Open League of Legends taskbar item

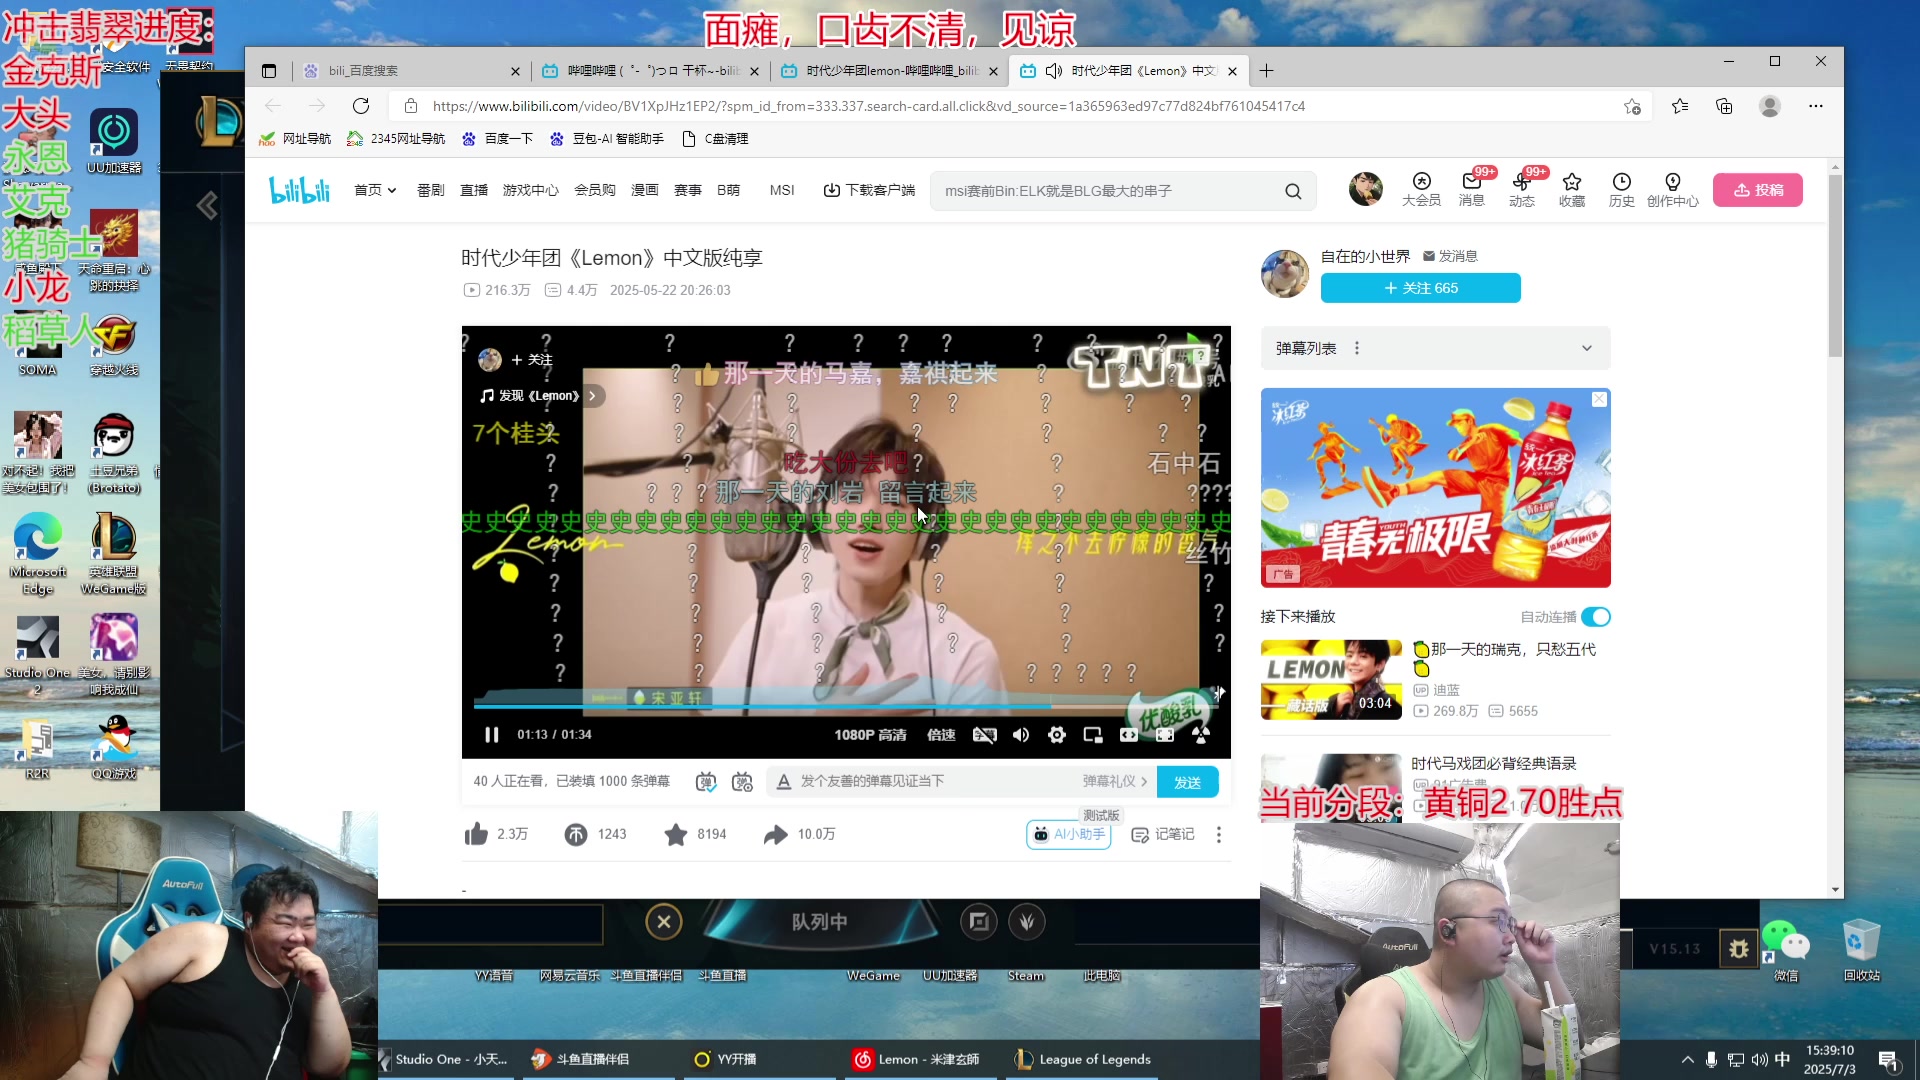(1083, 1059)
